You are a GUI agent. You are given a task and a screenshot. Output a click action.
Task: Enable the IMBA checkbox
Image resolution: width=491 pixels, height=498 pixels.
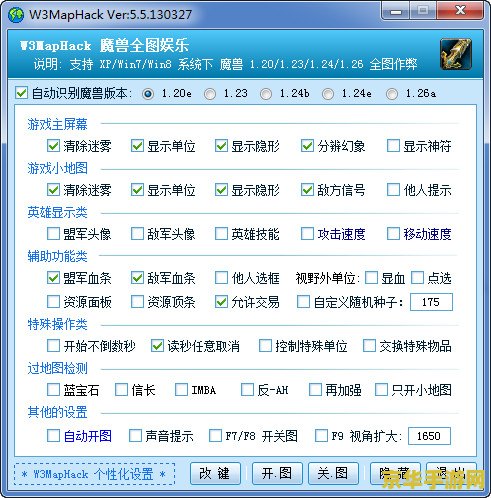coord(181,390)
